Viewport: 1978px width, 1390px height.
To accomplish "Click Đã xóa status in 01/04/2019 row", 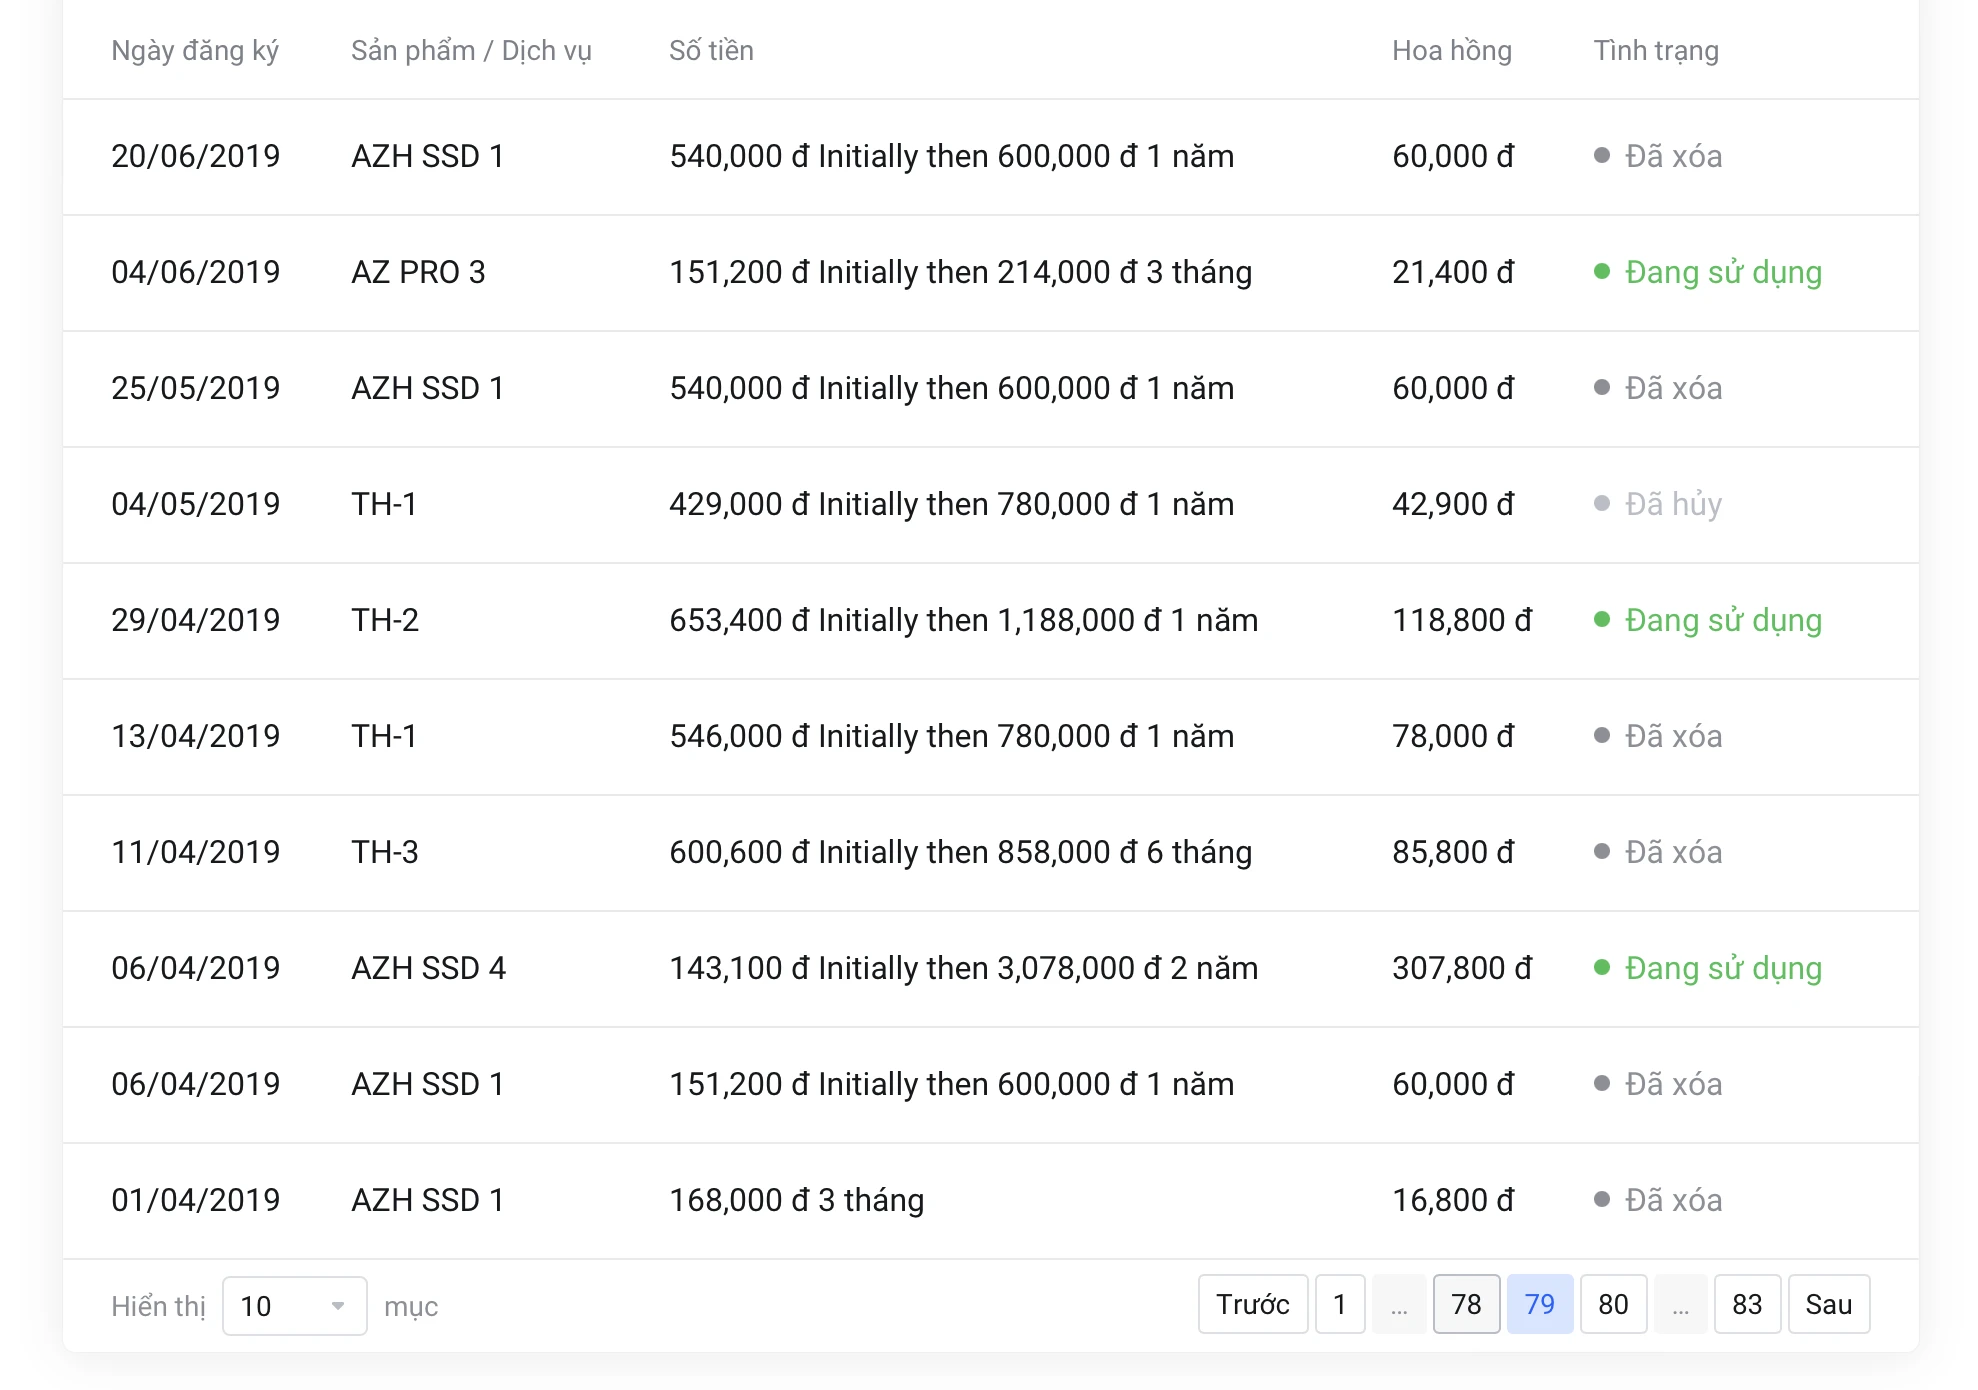I will [x=1658, y=1200].
